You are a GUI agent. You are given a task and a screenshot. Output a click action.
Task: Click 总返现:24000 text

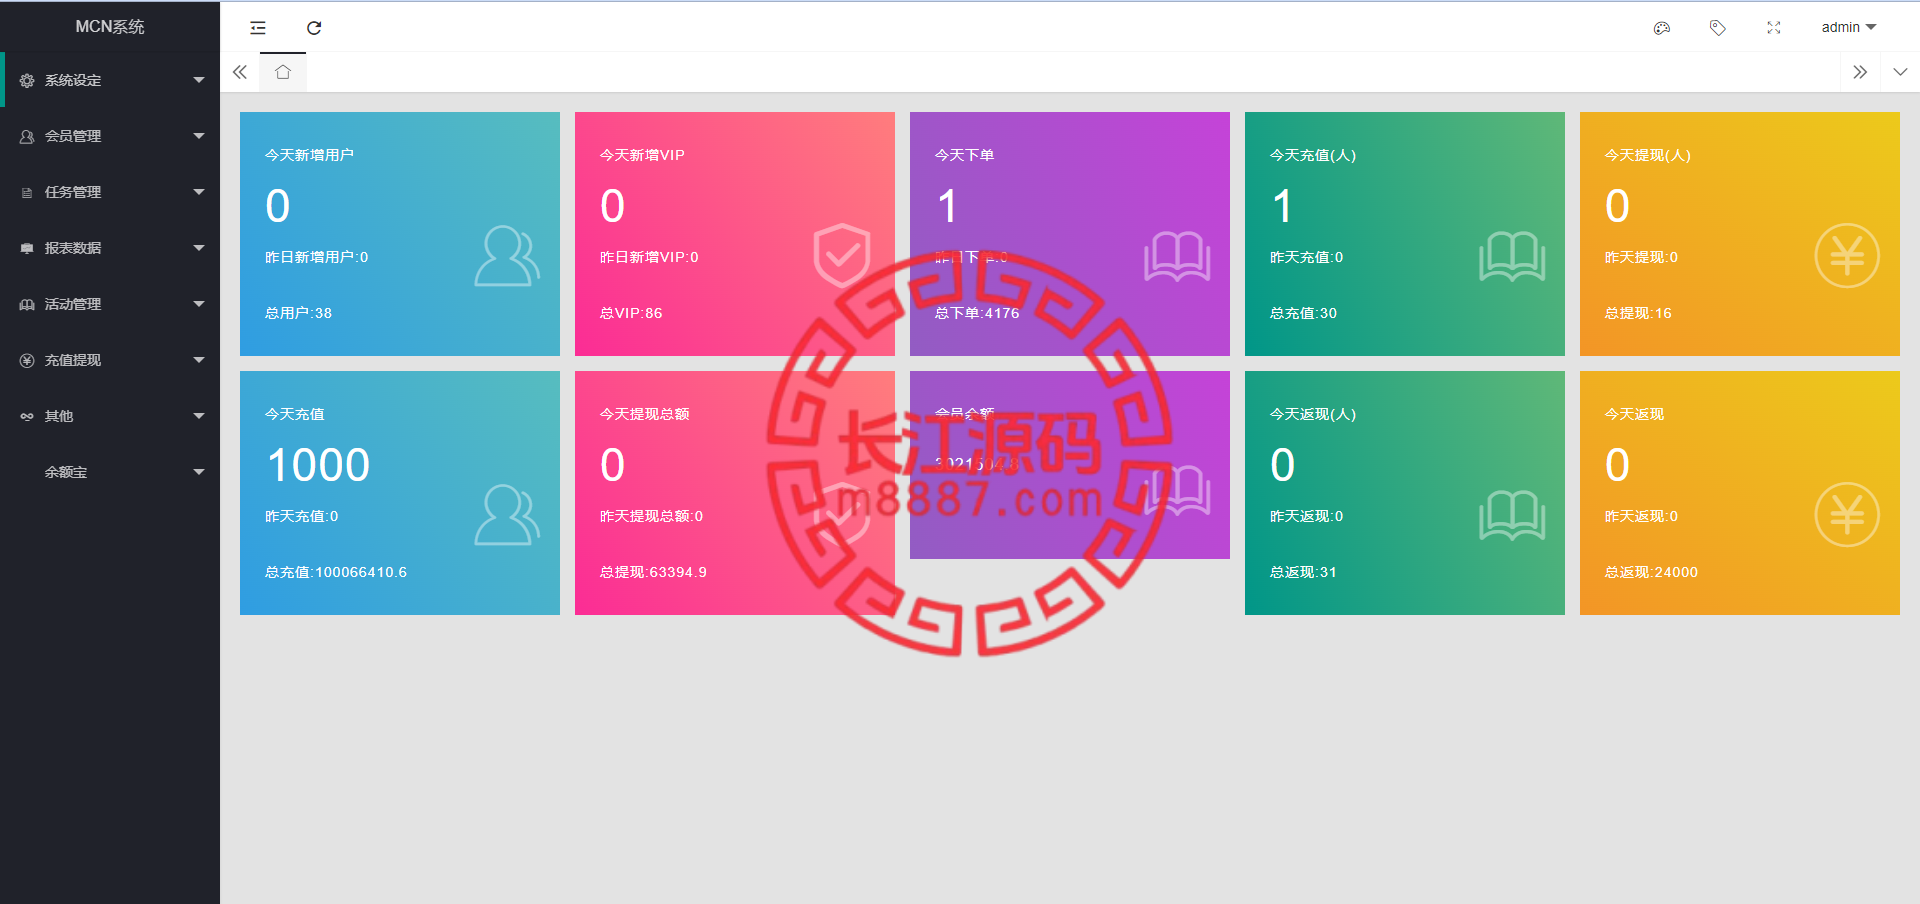pyautogui.click(x=1651, y=572)
